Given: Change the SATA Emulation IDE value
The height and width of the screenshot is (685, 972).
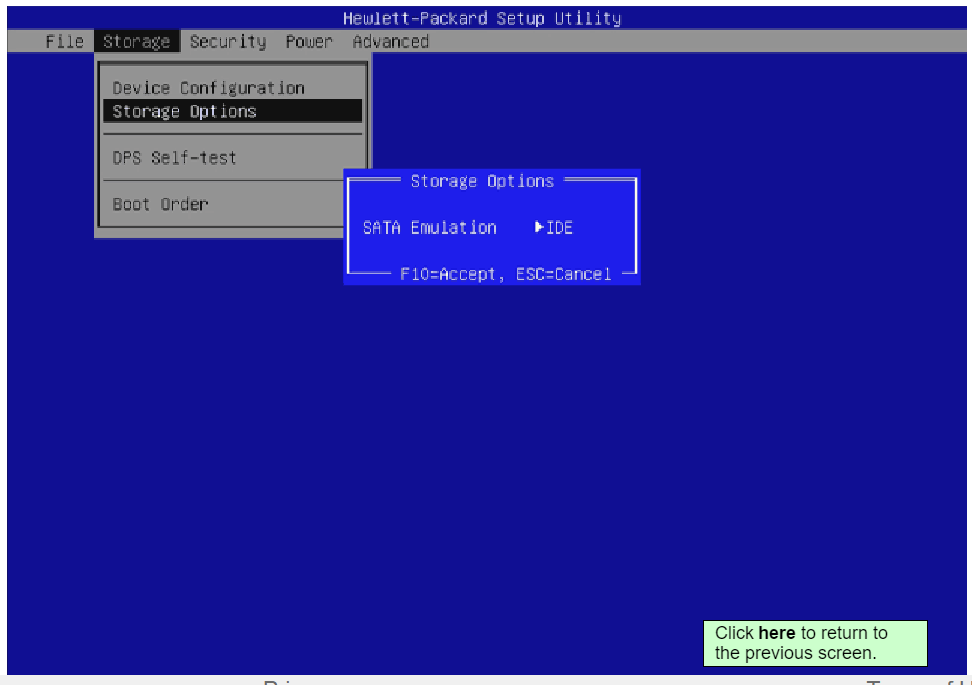Looking at the screenshot, I should (x=559, y=228).
